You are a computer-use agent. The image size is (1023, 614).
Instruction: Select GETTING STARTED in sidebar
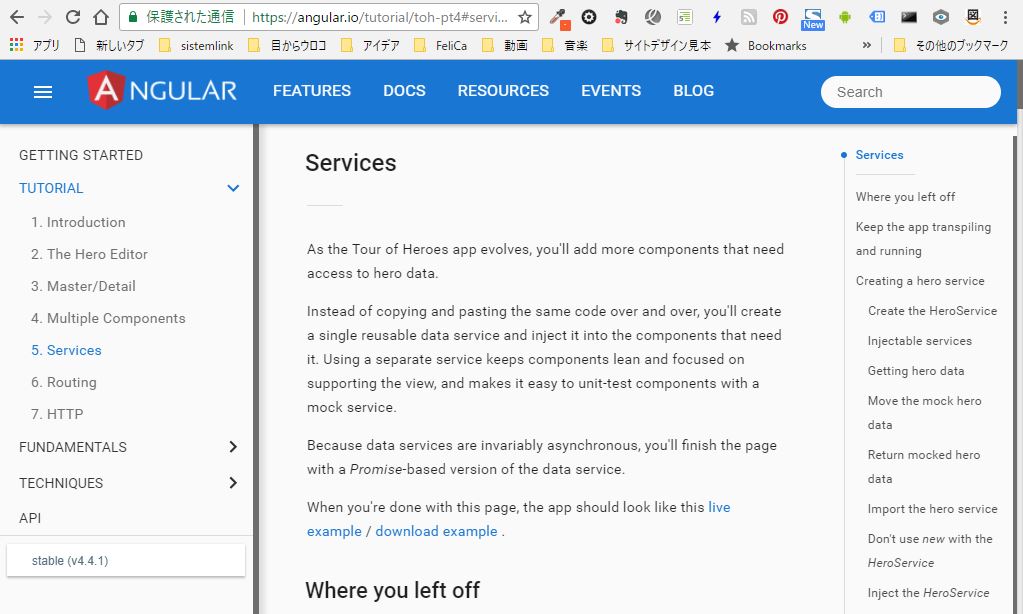[x=81, y=155]
